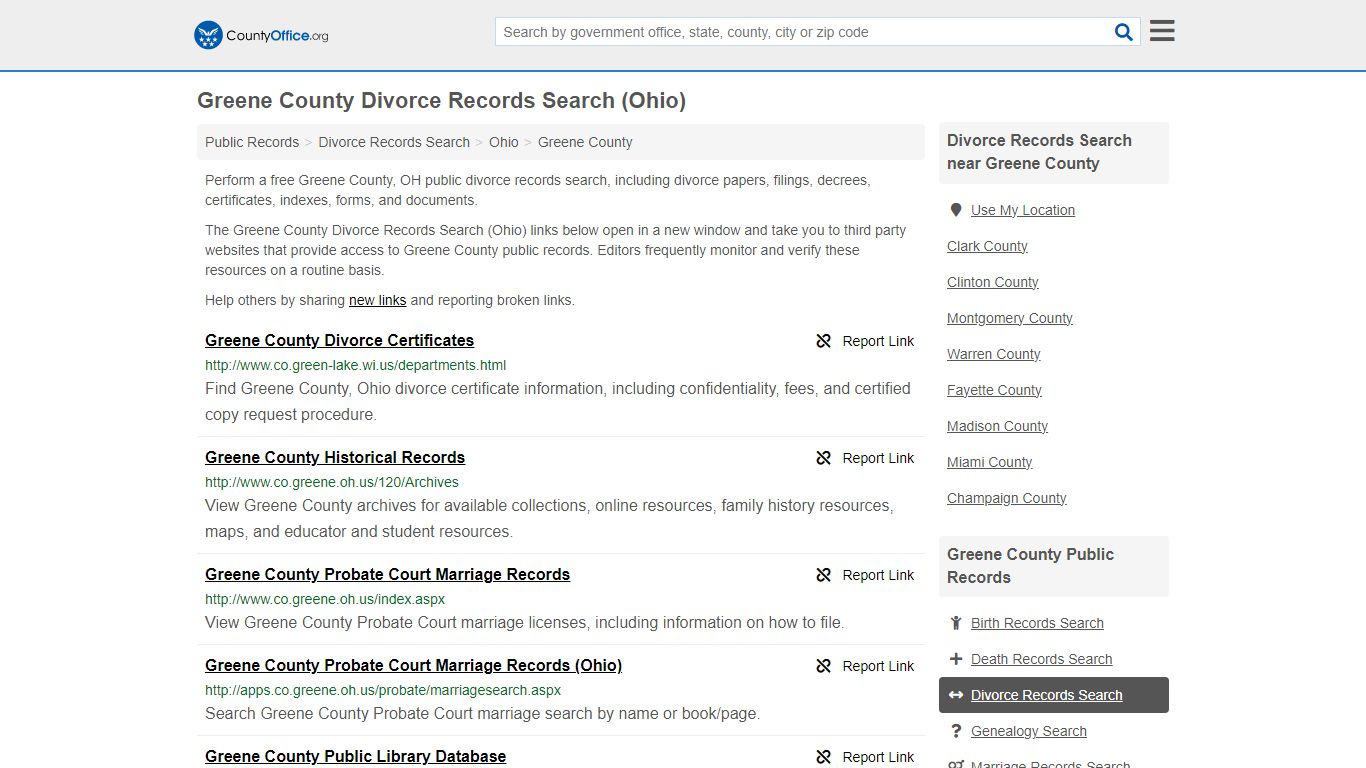The width and height of the screenshot is (1366, 768).
Task: Click the search magnifier icon
Action: (x=1124, y=32)
